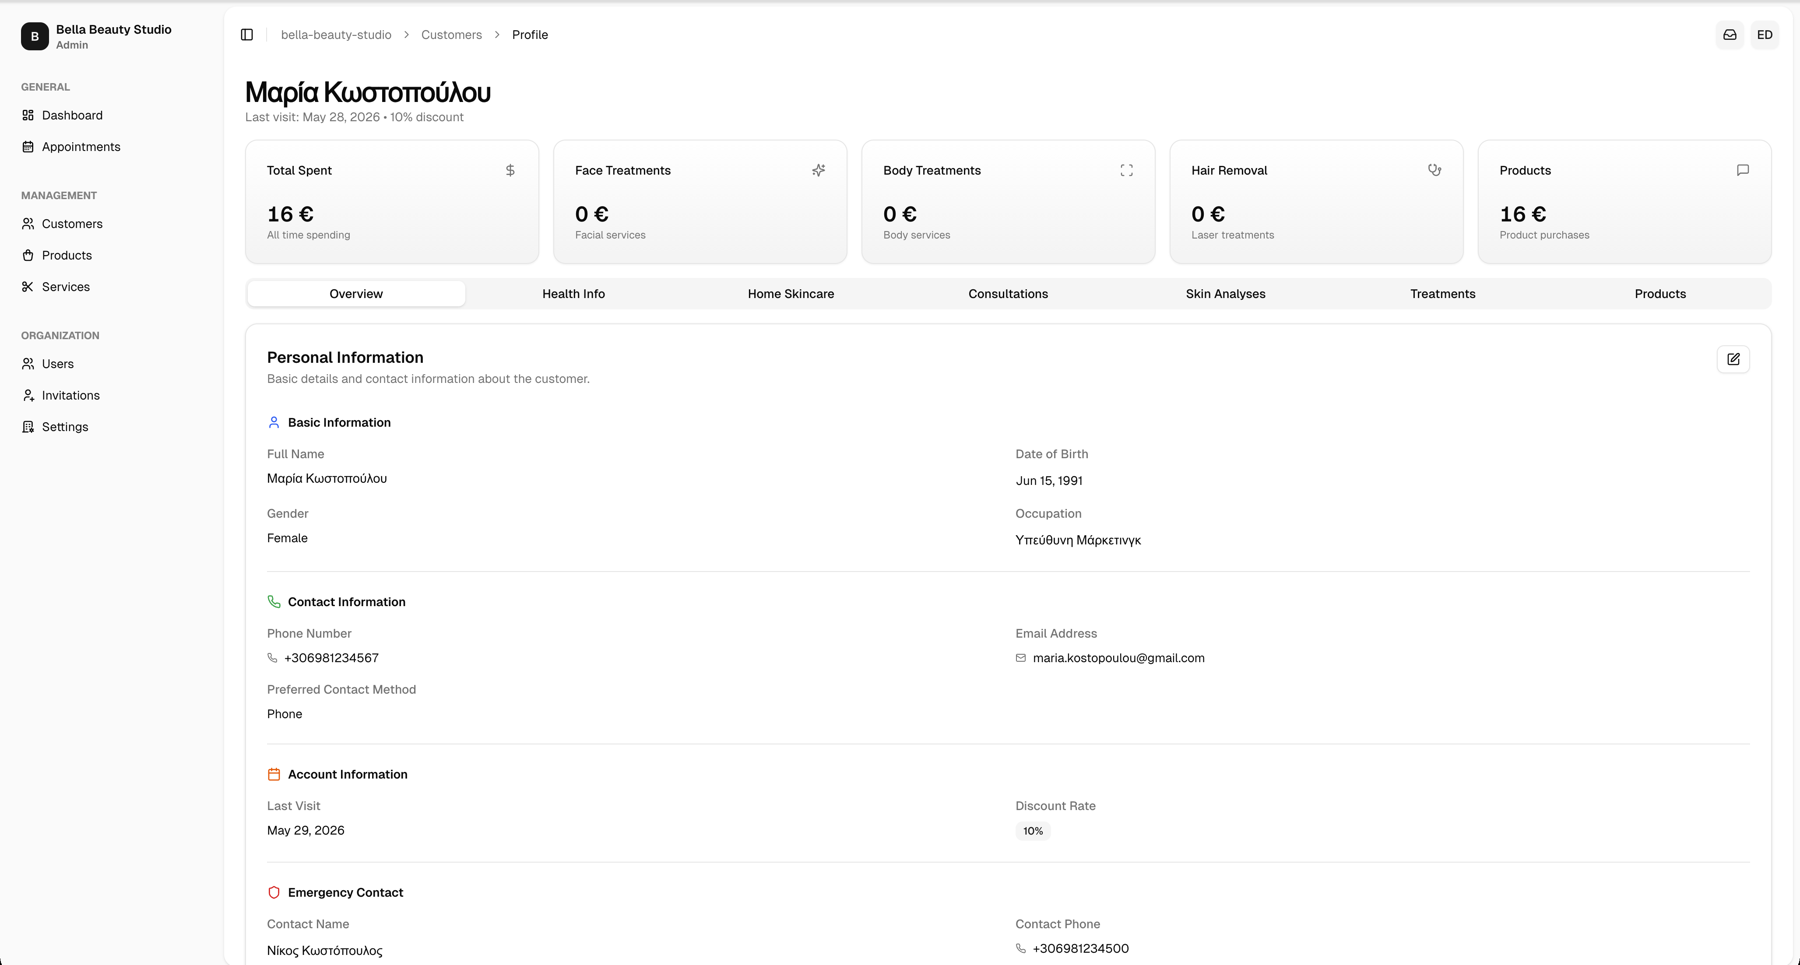
Task: Click the stethoscope icon on Hair Removal card
Action: [x=1434, y=171]
